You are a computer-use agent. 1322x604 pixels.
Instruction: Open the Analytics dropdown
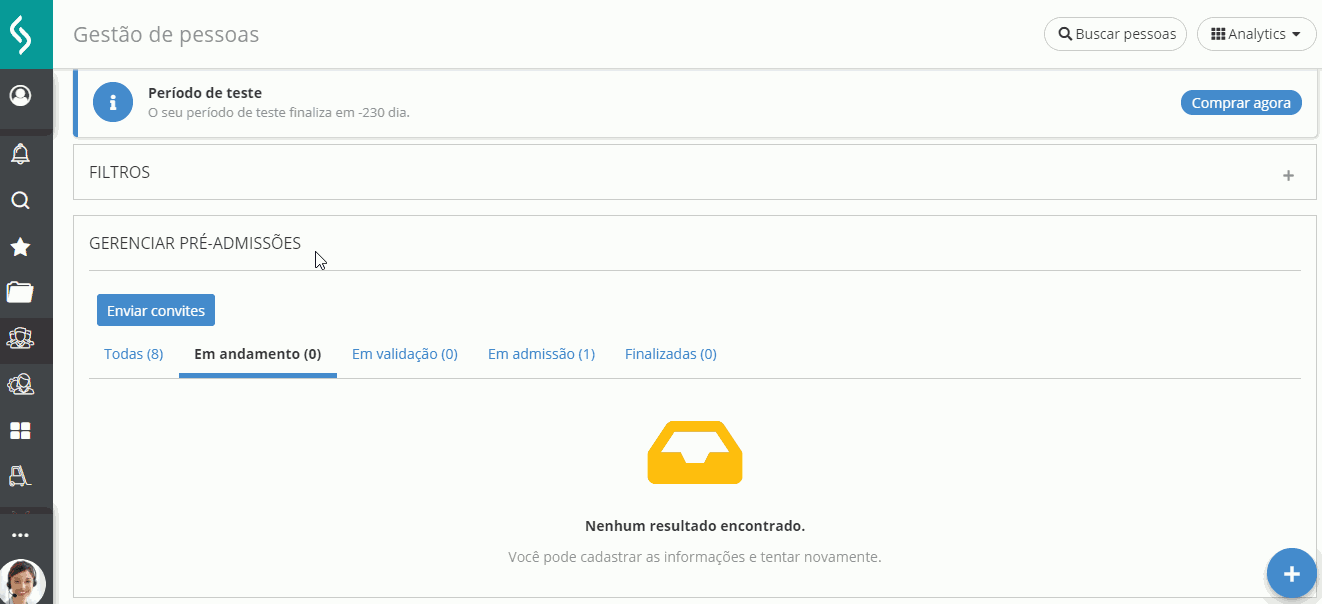click(x=1256, y=34)
